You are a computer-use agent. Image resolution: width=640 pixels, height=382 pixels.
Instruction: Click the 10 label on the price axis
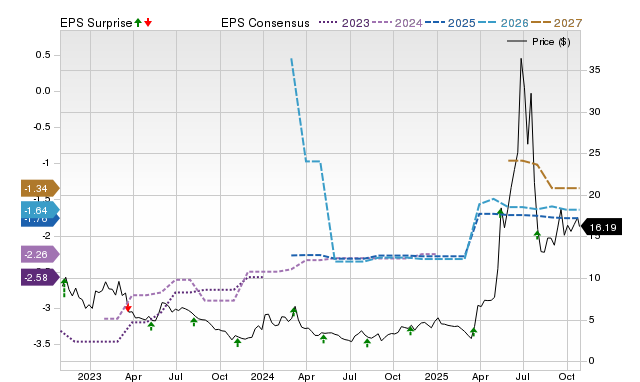click(594, 278)
